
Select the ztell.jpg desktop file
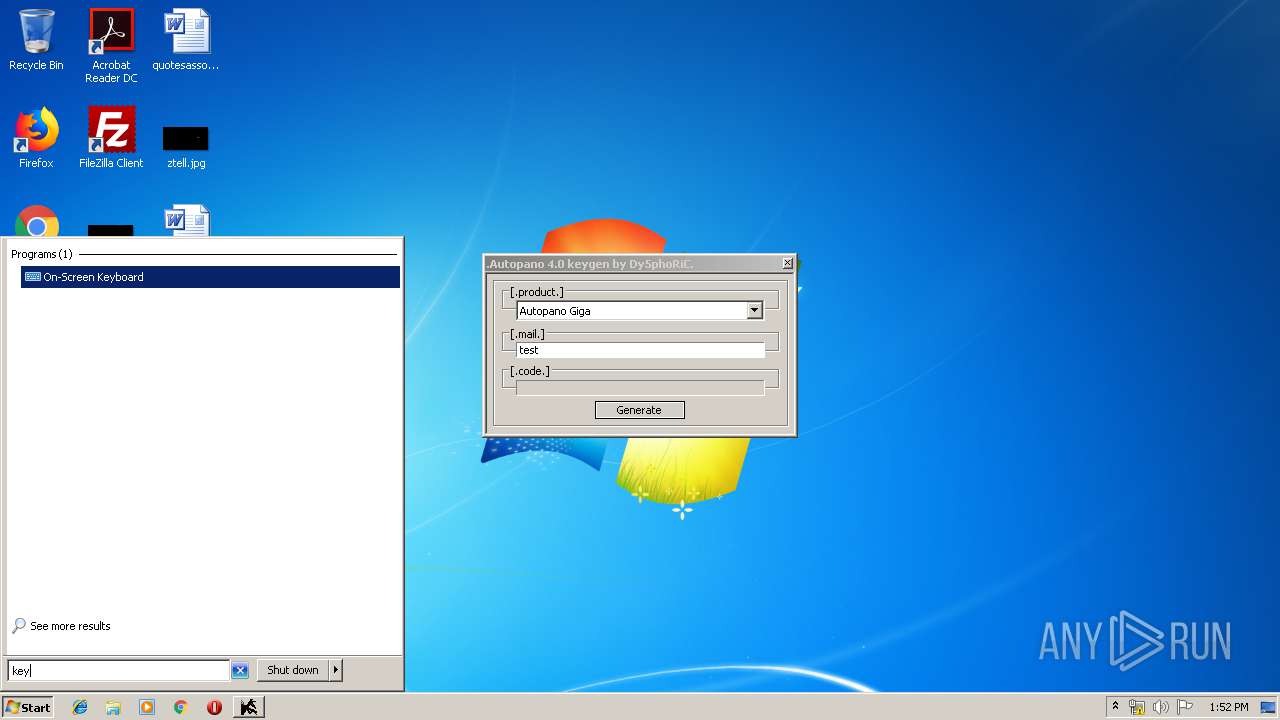tap(186, 146)
